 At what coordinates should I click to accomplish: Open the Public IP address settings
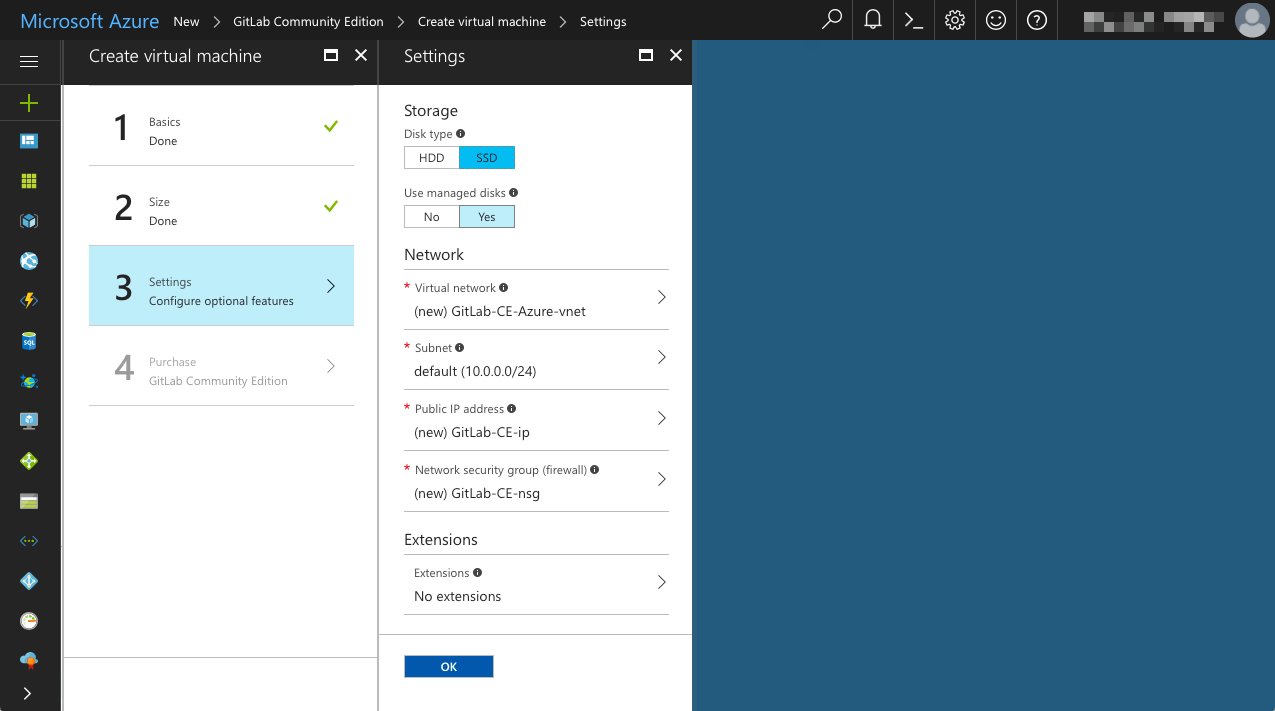tap(662, 419)
